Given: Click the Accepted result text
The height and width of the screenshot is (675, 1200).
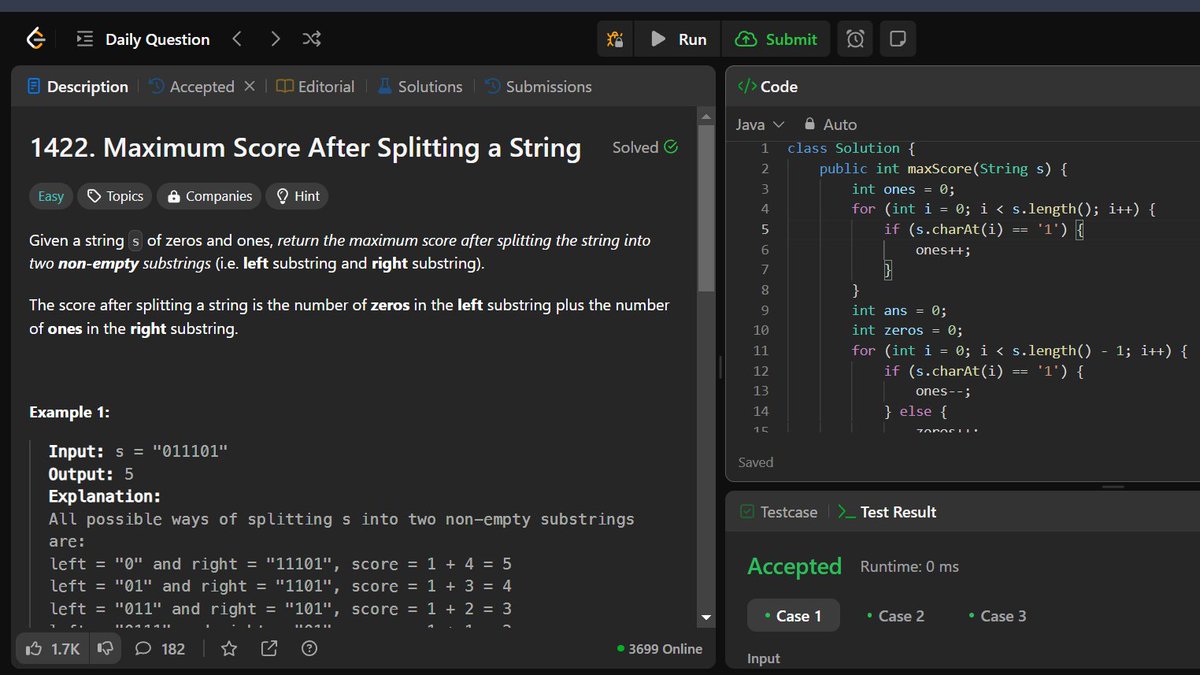Looking at the screenshot, I should 794,566.
